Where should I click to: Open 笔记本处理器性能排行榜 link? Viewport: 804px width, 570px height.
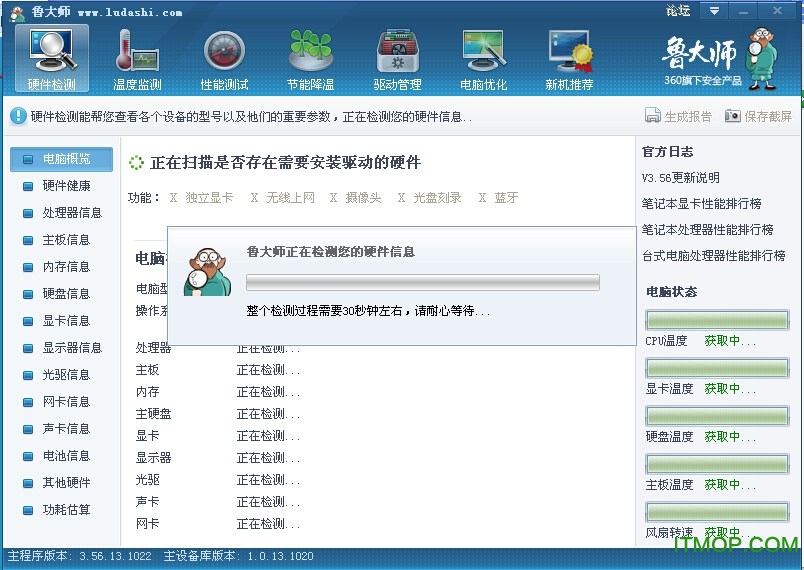(x=708, y=230)
